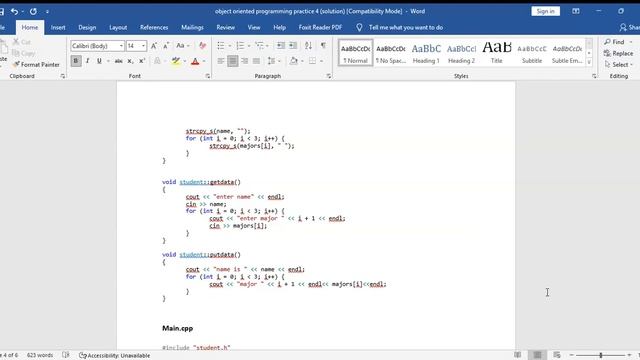Click the Ribbon Display Options icon

576,11
